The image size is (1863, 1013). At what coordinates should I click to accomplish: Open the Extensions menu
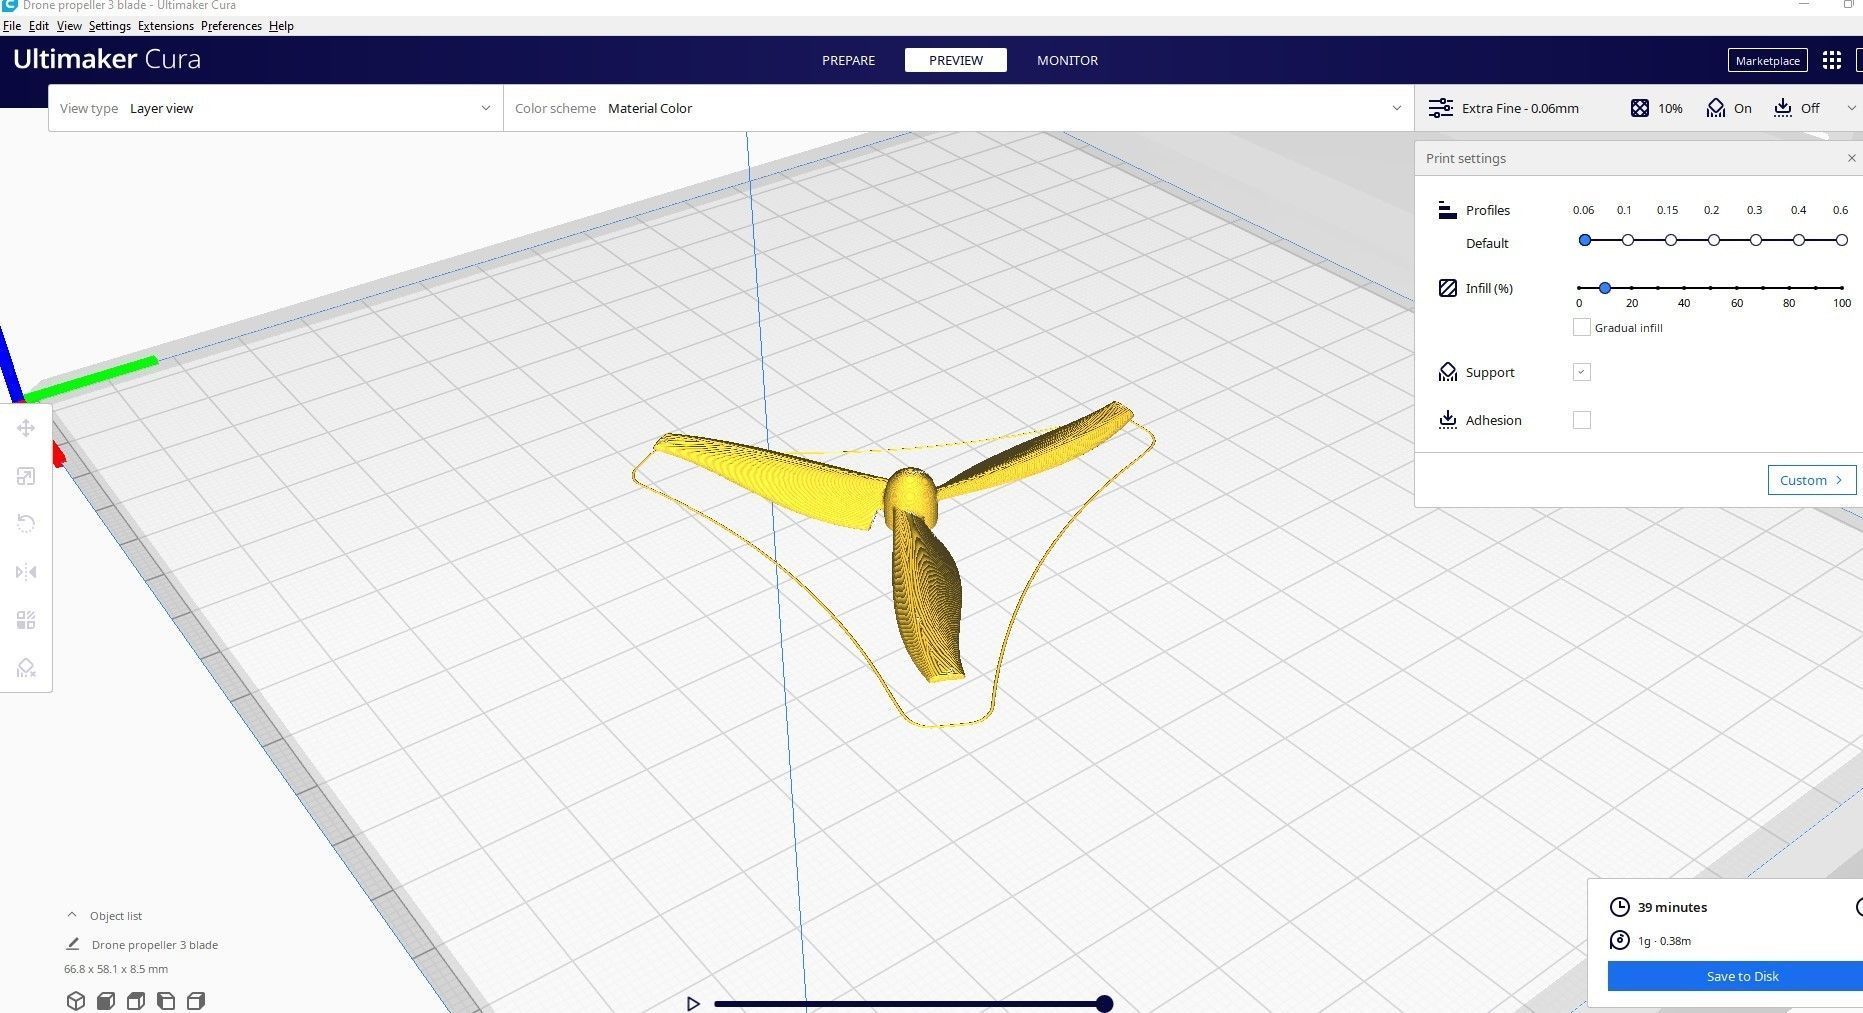pyautogui.click(x=166, y=26)
